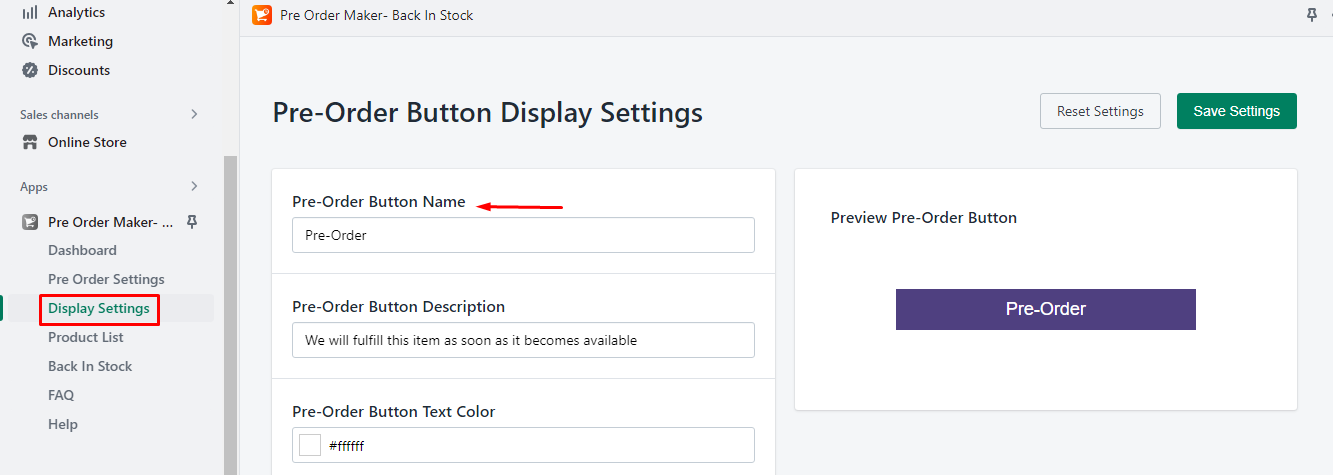Select Display Settings in sidebar
Image resolution: width=1333 pixels, height=475 pixels.
click(99, 308)
